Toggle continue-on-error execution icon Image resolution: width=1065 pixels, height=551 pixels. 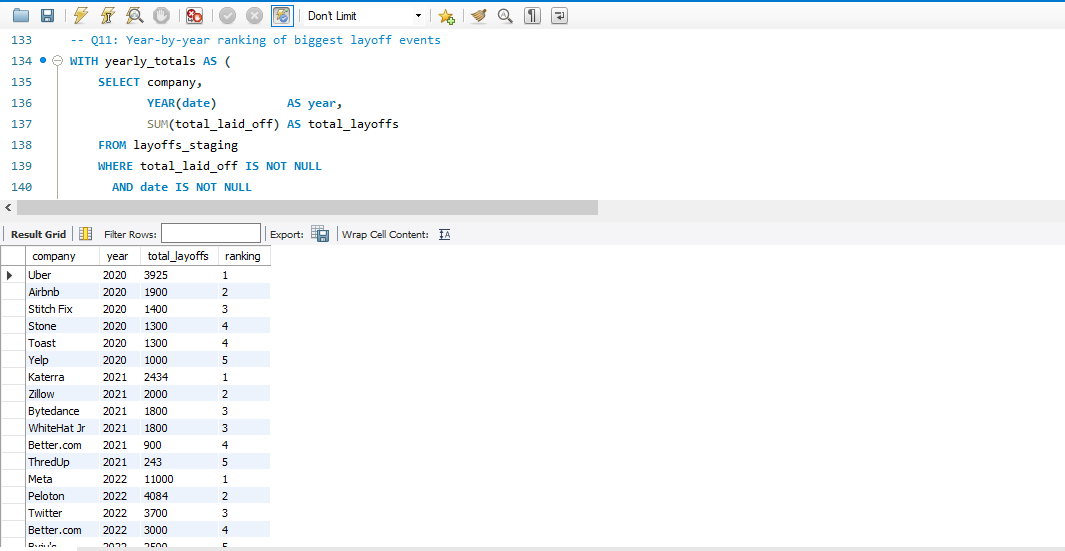[194, 16]
